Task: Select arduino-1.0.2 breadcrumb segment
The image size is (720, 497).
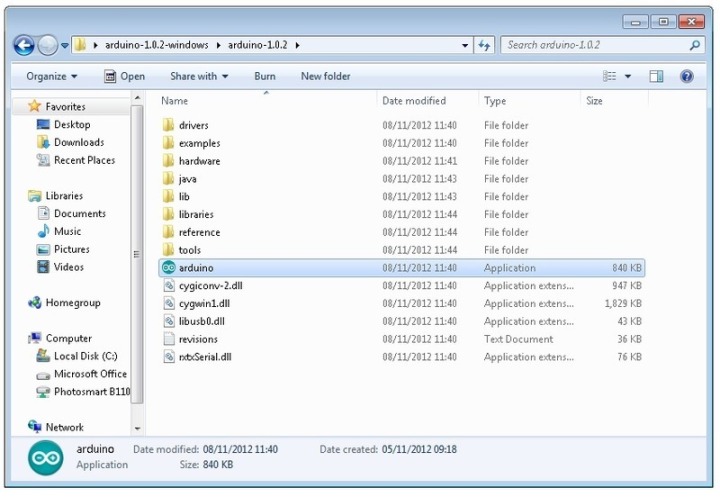Action: click(258, 45)
